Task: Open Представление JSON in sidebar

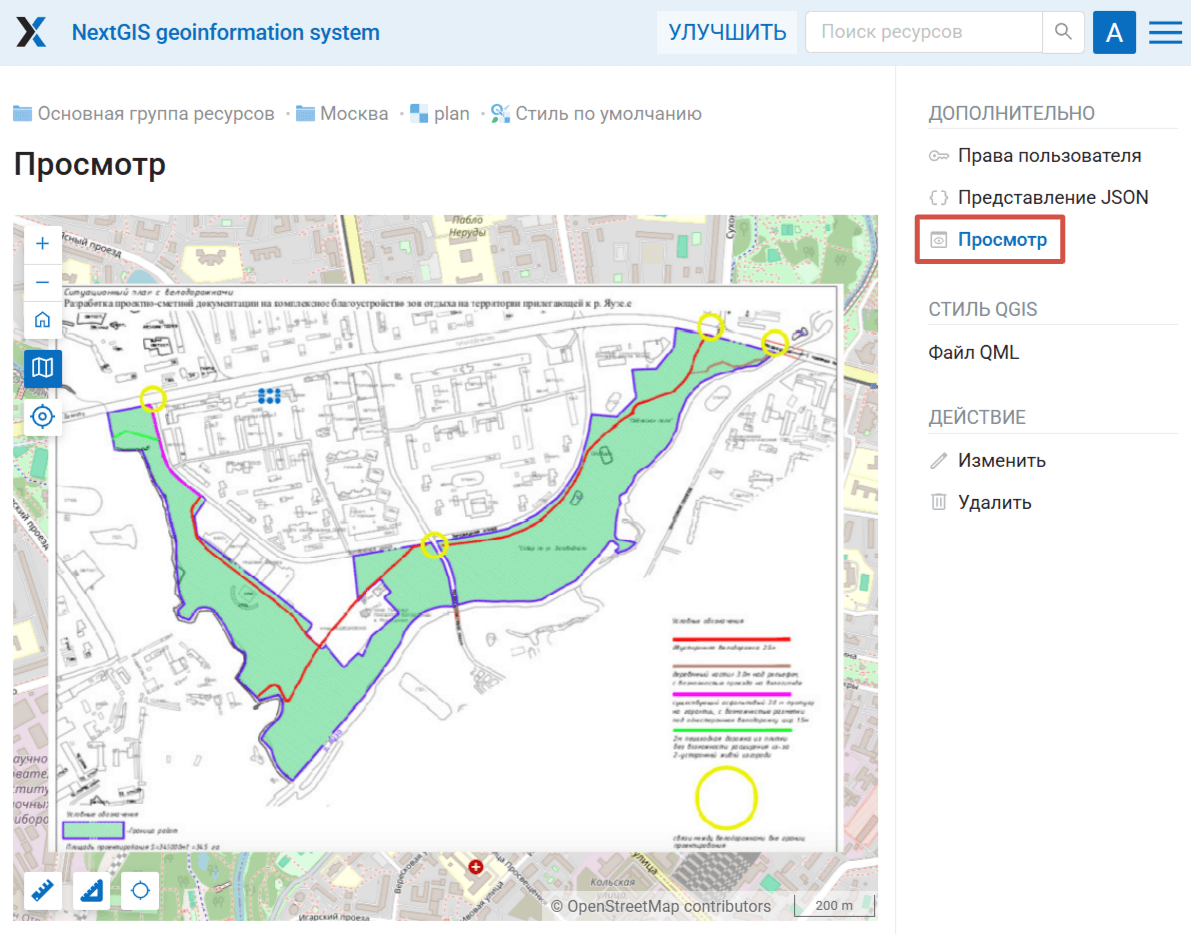Action: 1052,198
